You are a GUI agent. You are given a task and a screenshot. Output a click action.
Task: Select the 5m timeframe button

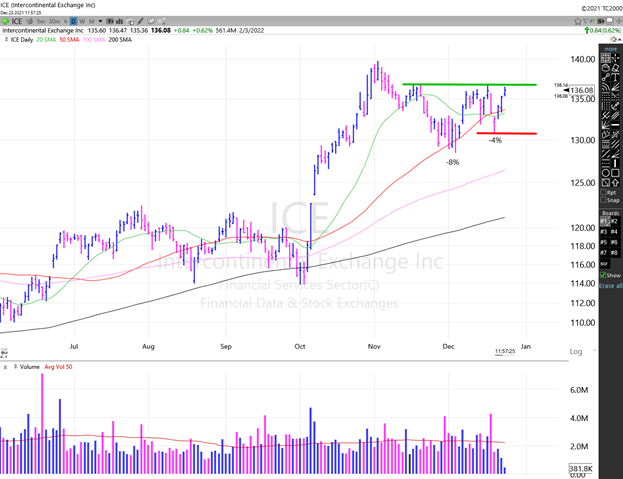tap(41, 21)
